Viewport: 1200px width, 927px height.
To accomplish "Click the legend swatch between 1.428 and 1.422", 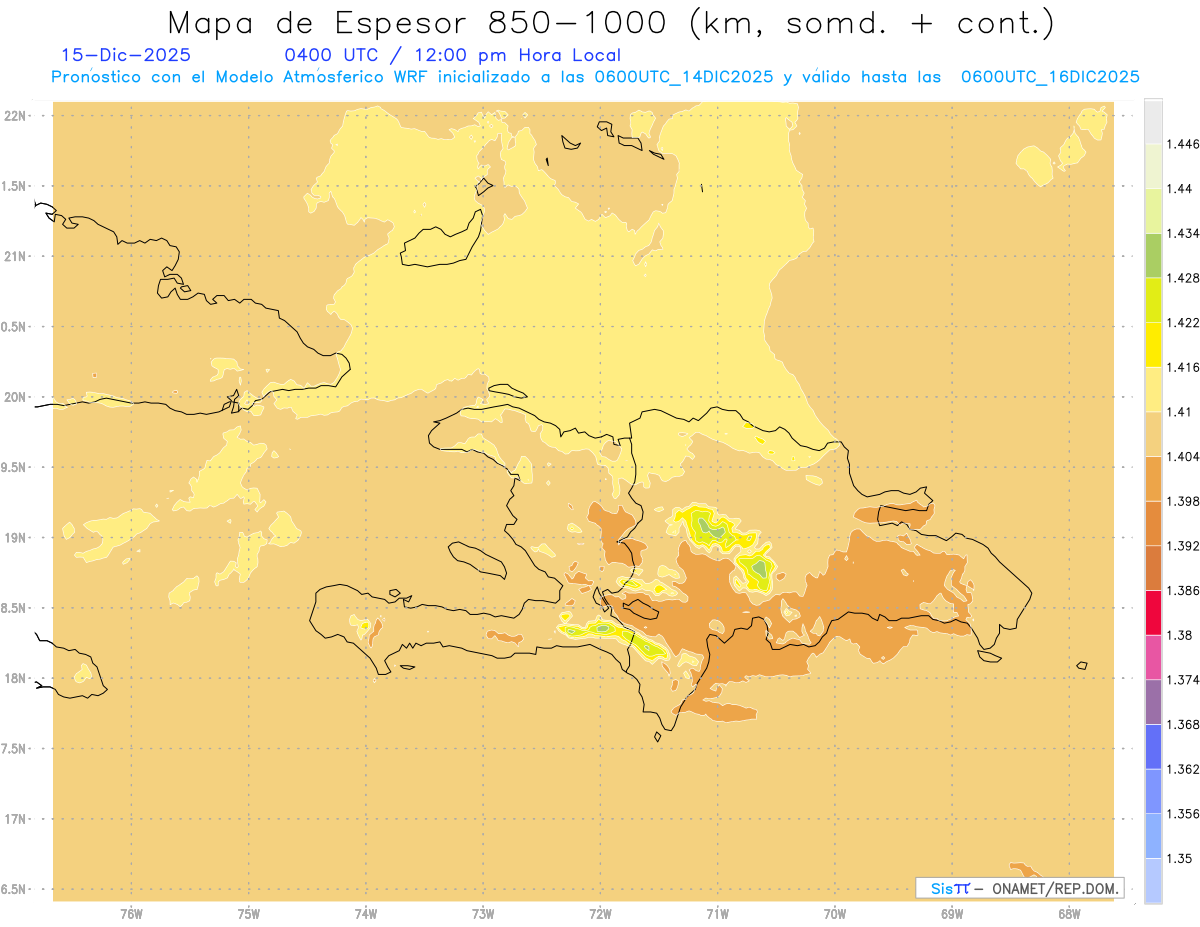I will point(1153,300).
